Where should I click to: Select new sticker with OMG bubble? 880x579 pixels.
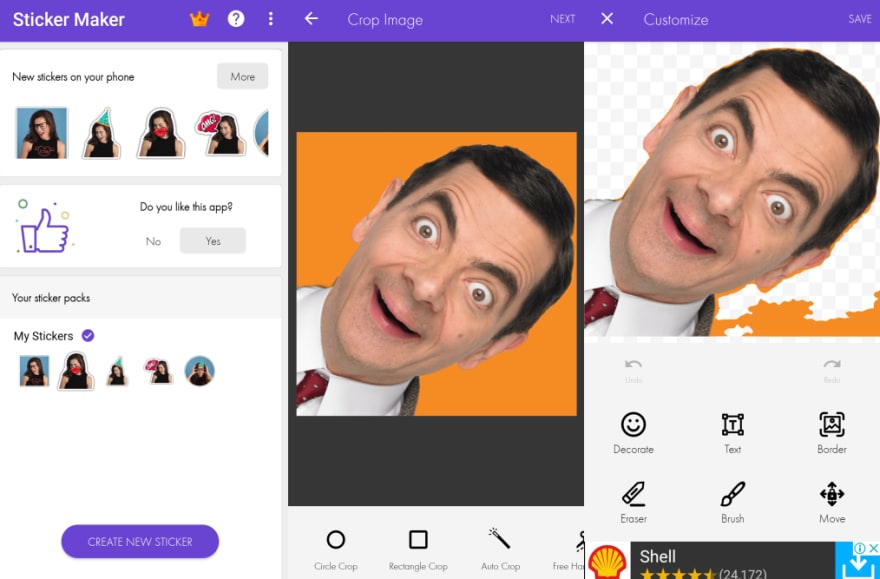pyautogui.click(x=221, y=133)
